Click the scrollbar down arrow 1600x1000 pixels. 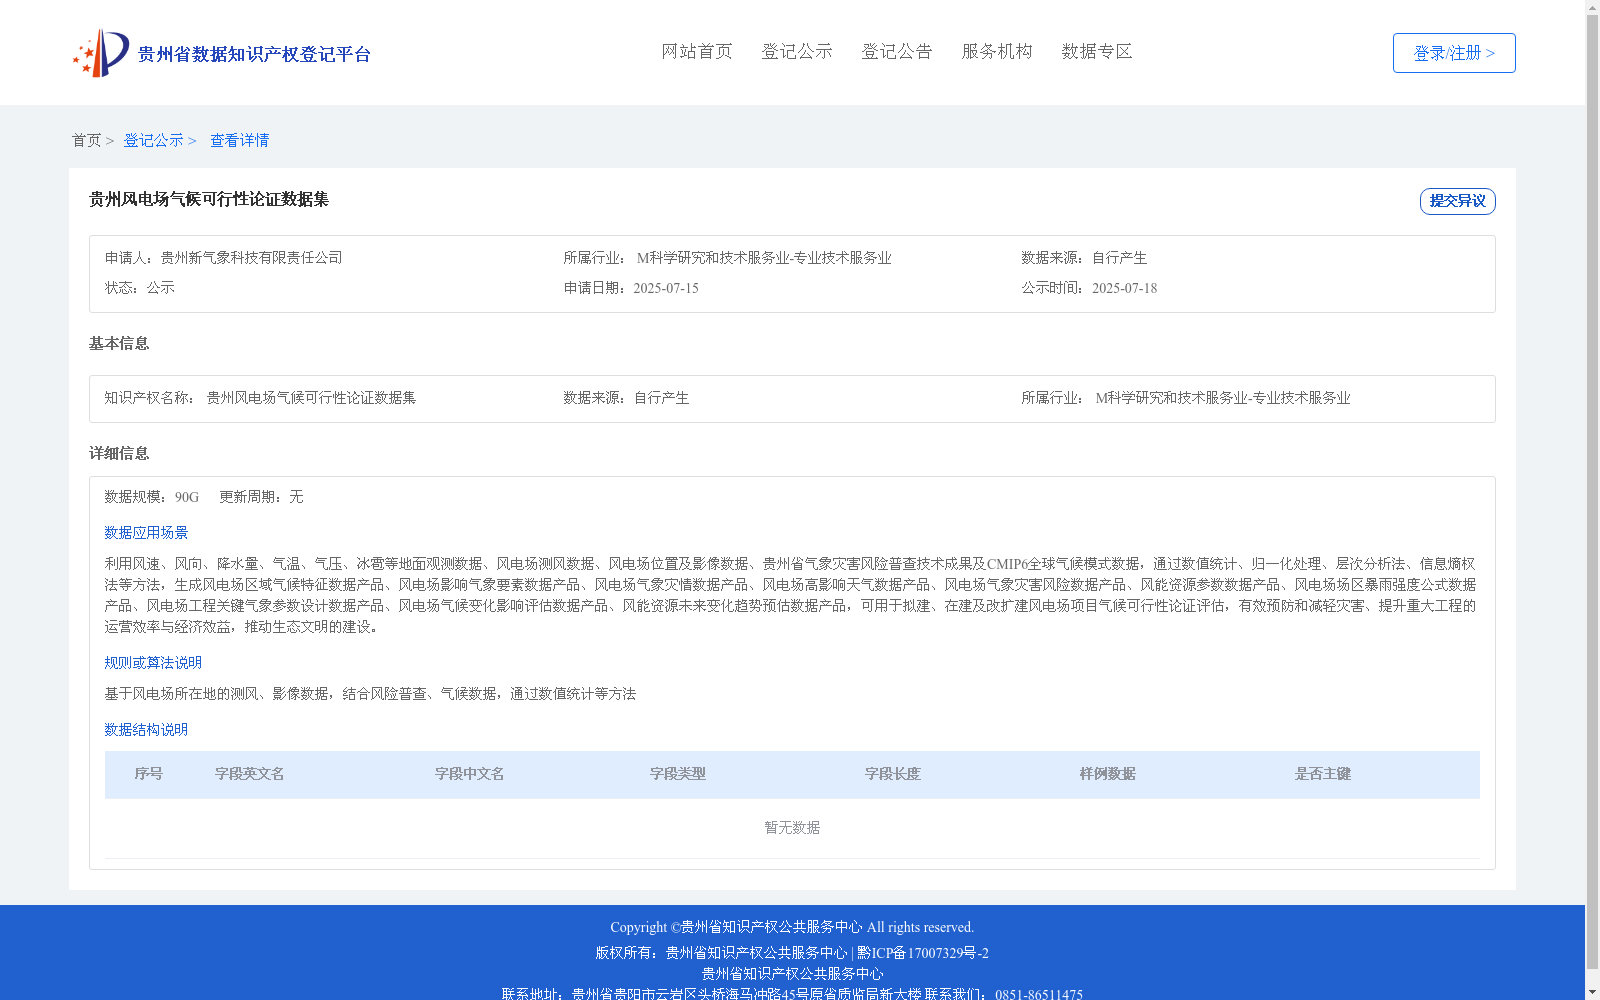click(1593, 992)
